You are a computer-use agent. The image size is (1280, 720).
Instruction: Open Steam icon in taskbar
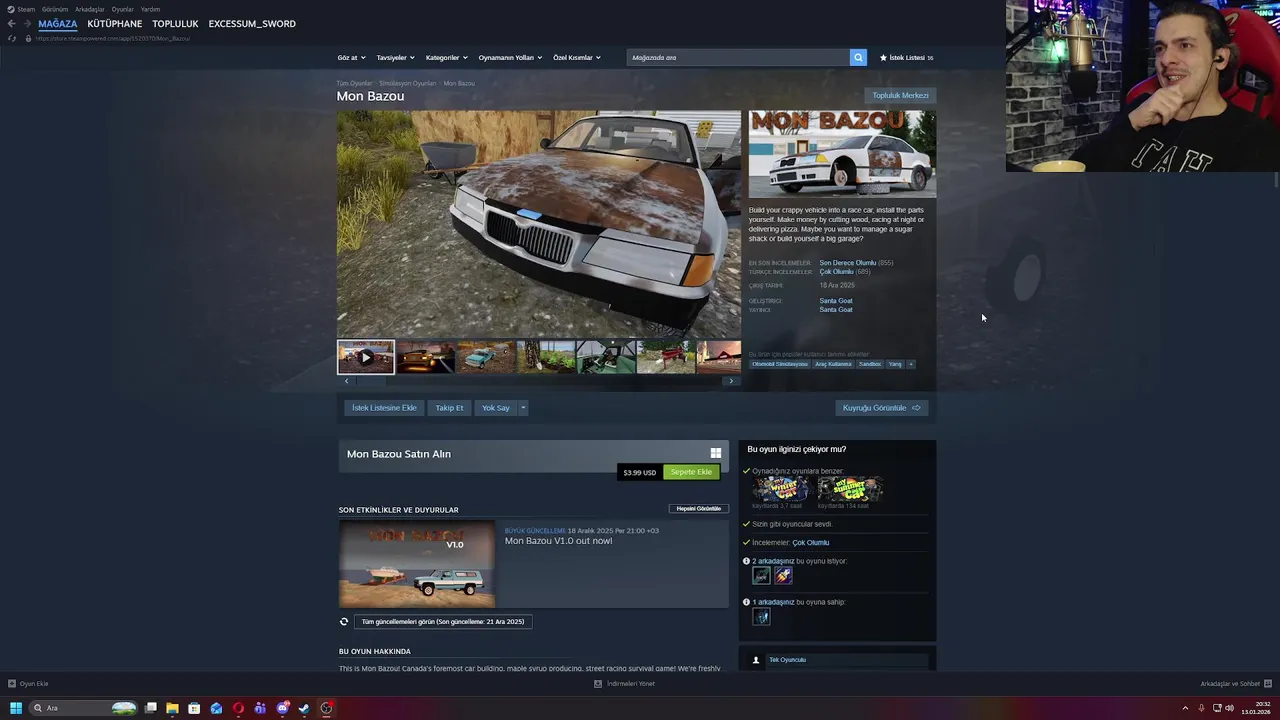click(304, 708)
